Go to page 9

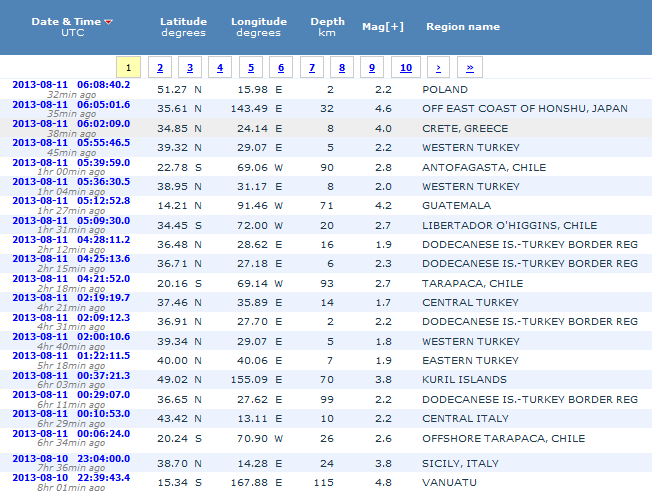click(372, 67)
